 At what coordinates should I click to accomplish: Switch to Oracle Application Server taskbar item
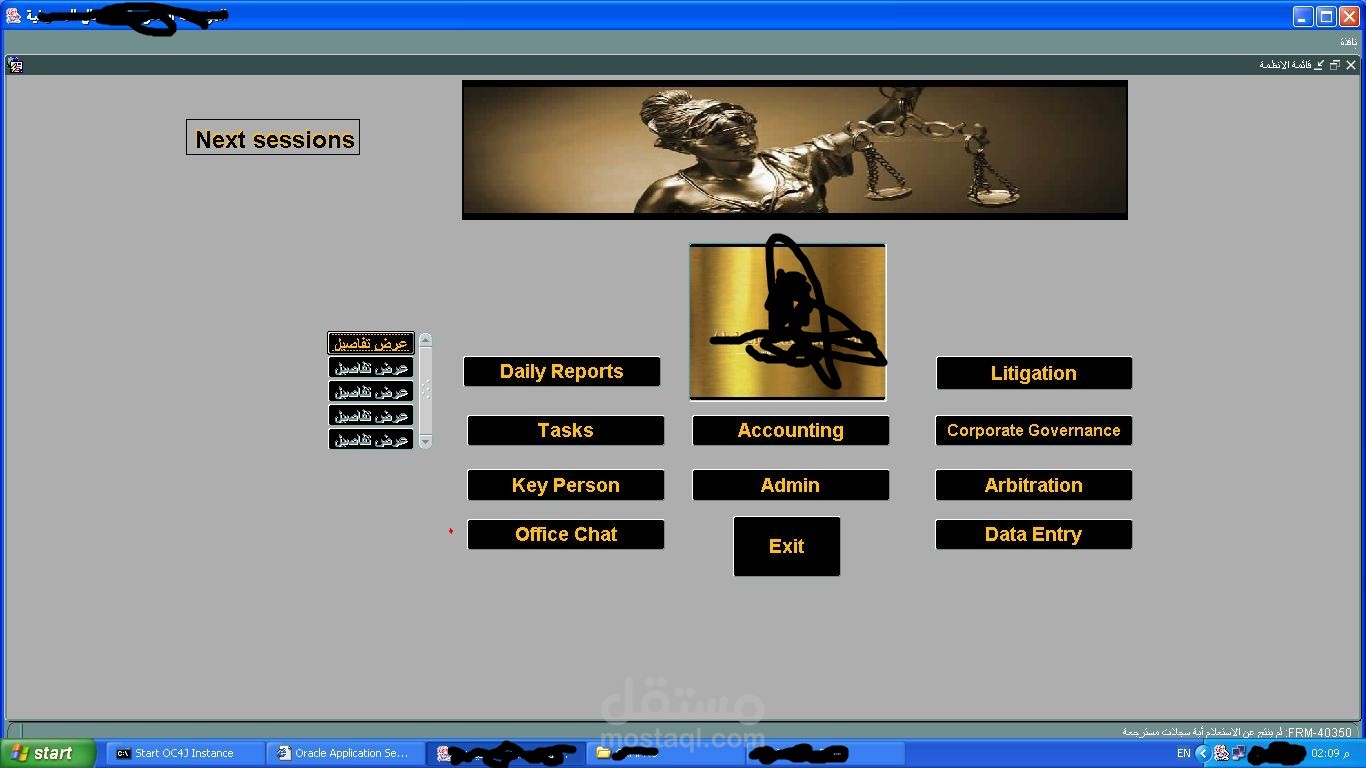[346, 753]
